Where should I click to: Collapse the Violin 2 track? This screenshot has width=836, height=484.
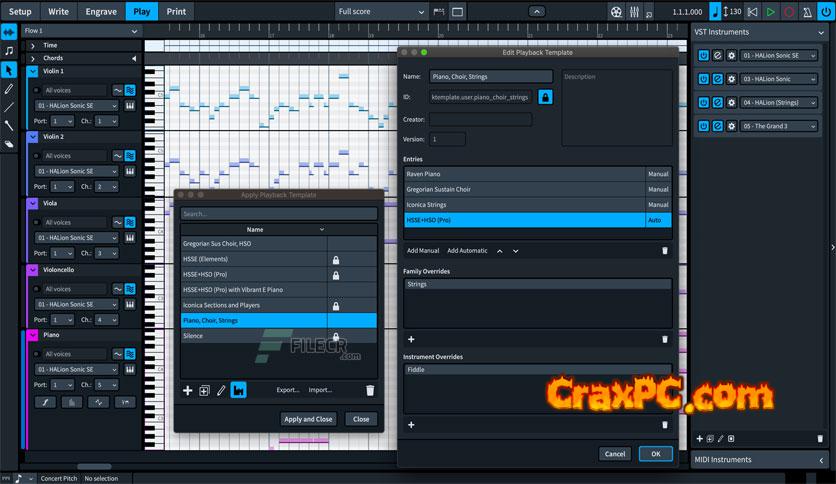(34, 136)
